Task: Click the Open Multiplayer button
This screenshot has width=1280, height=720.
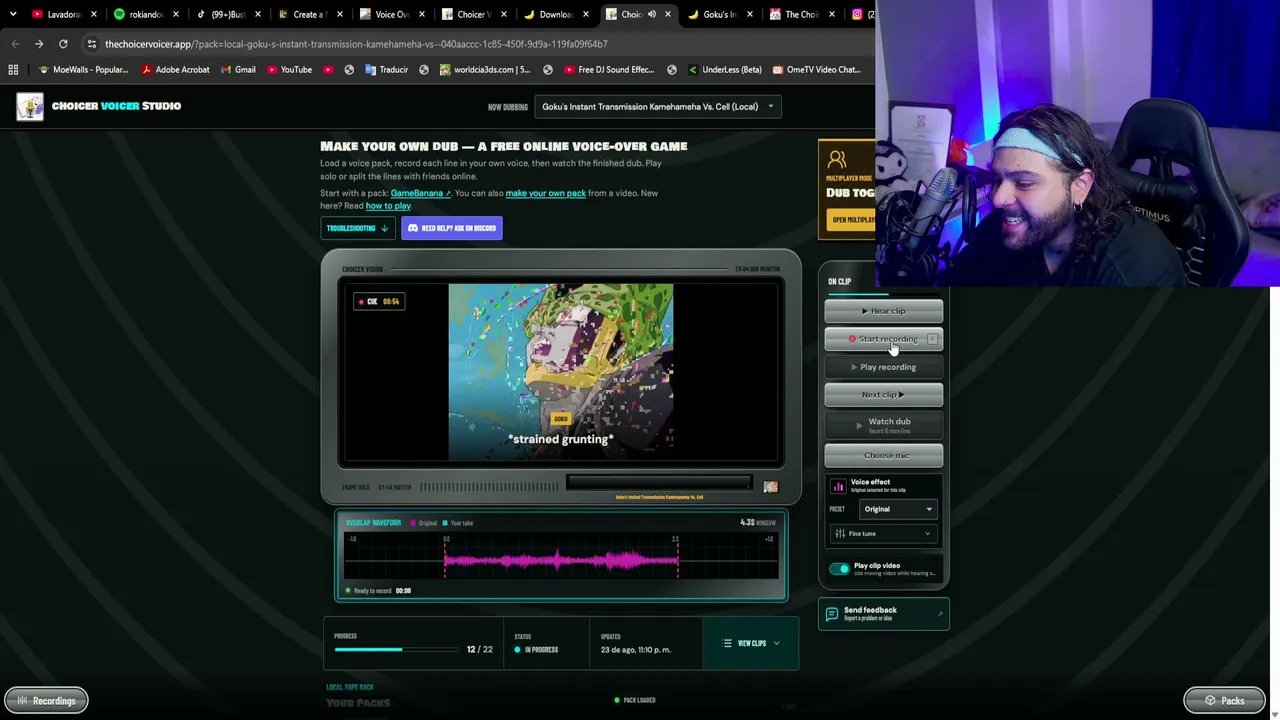Action: [x=852, y=220]
